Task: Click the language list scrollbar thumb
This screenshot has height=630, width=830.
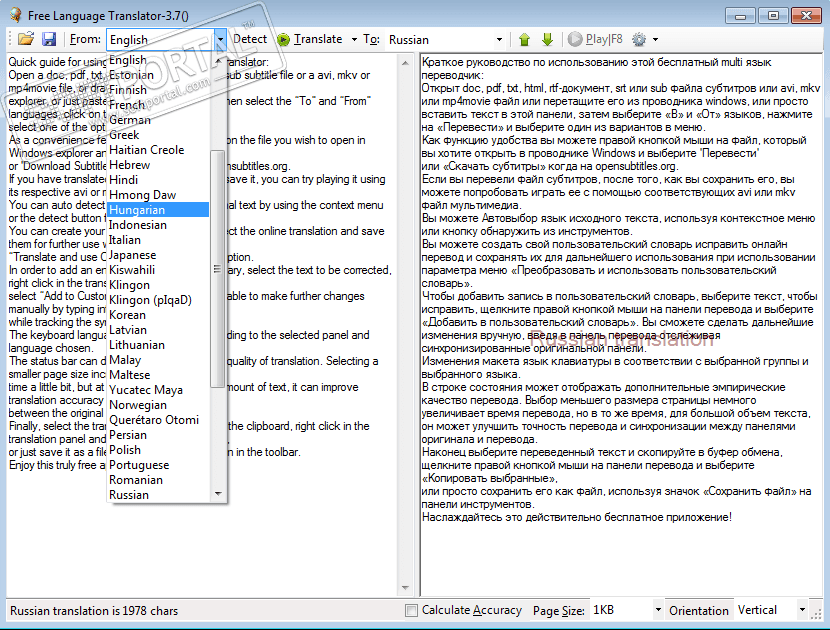Action: [218, 269]
